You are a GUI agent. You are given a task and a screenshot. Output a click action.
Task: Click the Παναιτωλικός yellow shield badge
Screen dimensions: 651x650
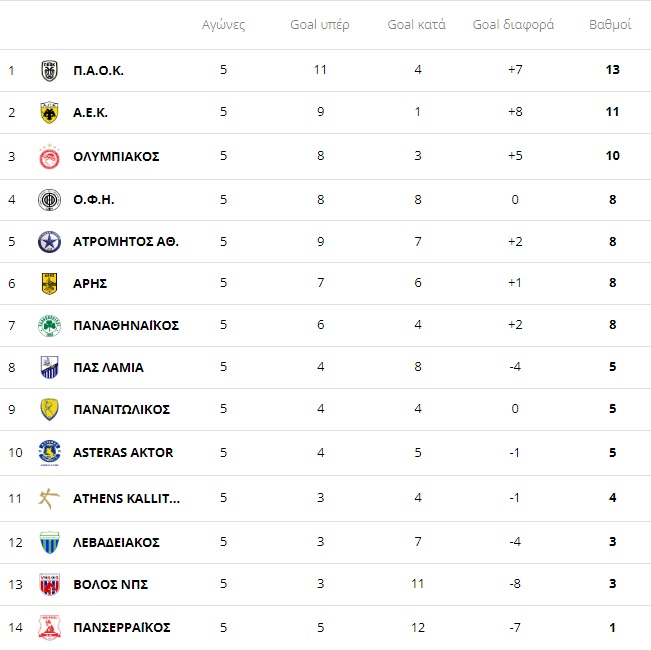pos(49,410)
